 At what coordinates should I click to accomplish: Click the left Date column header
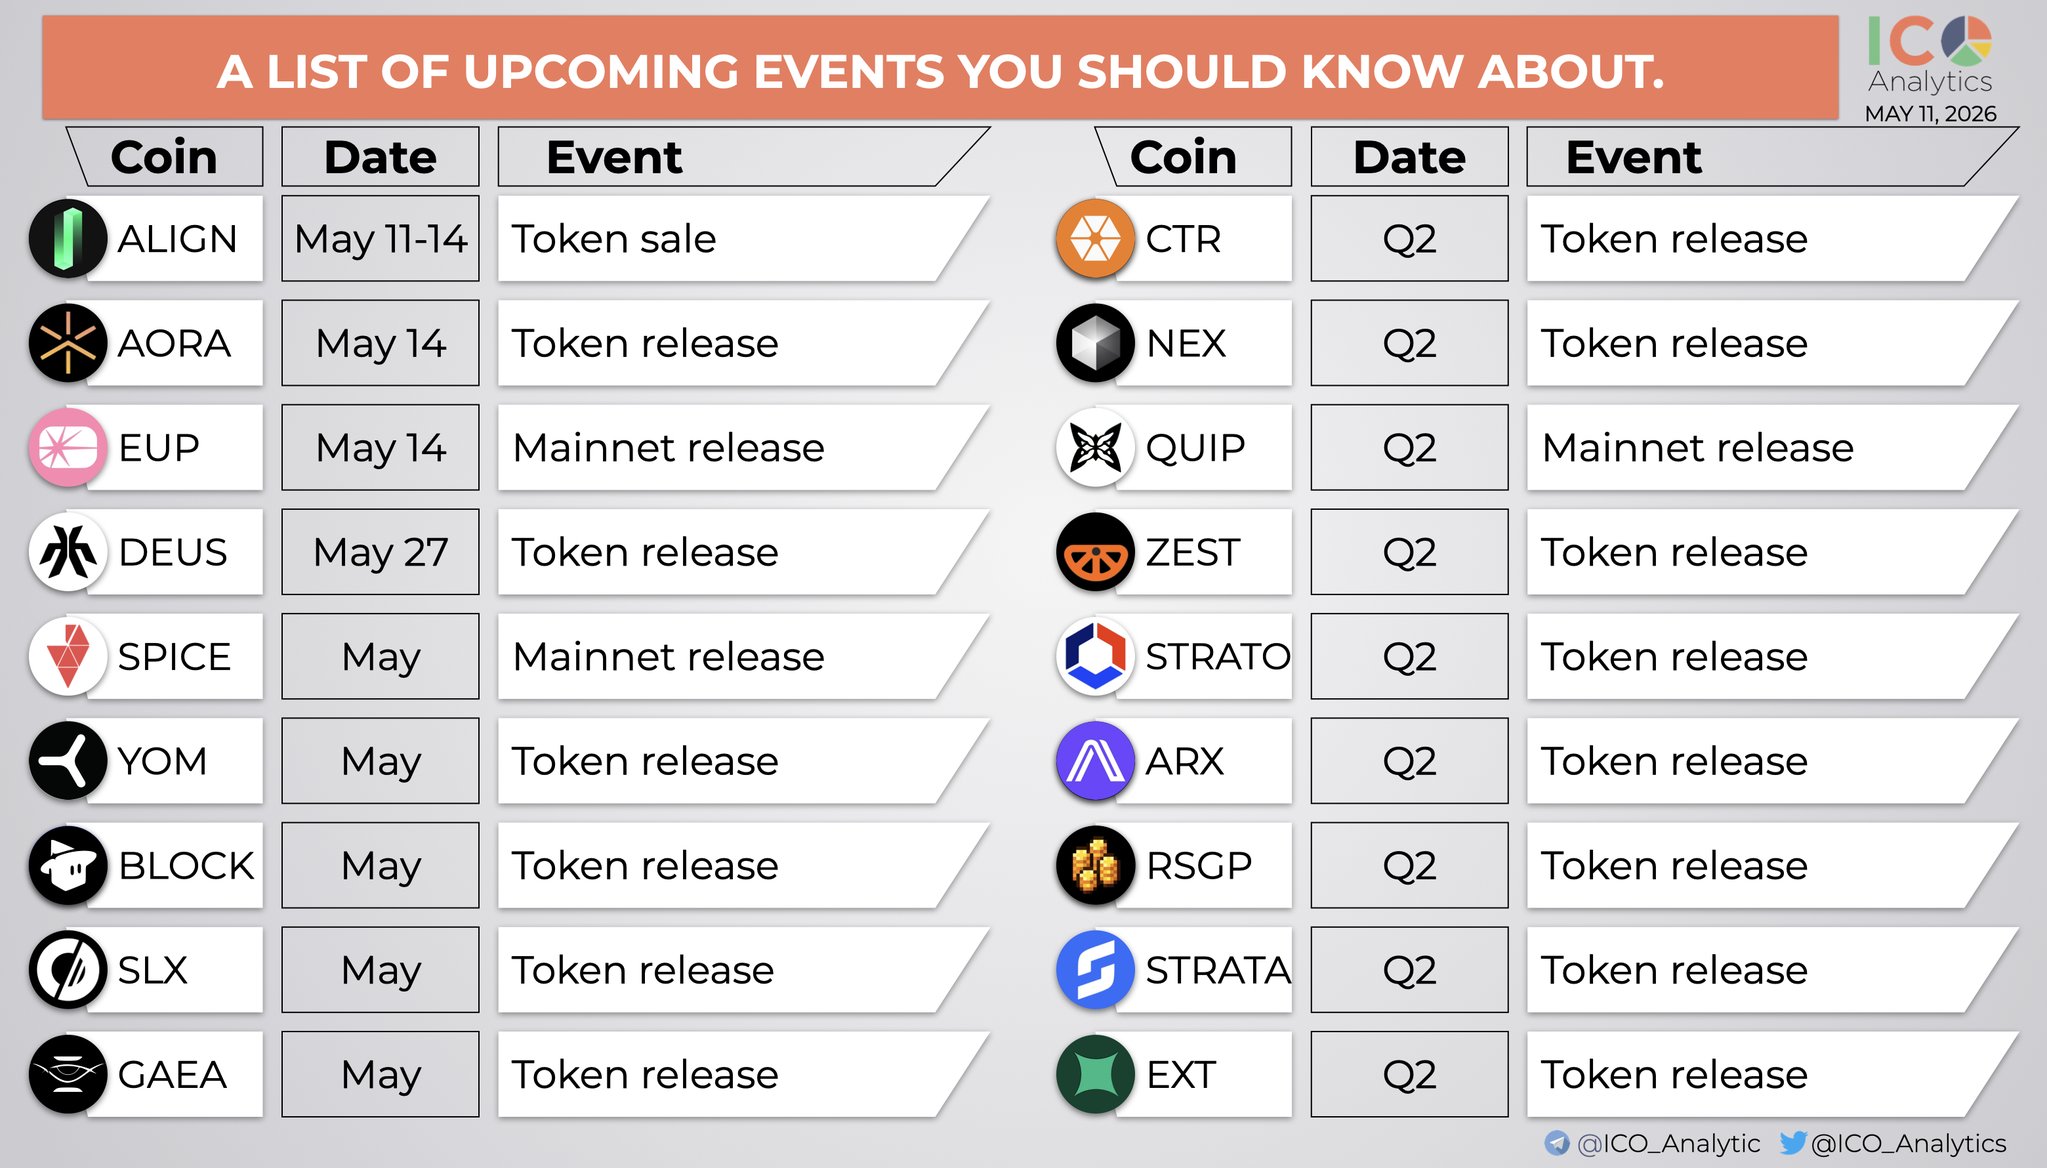(380, 157)
